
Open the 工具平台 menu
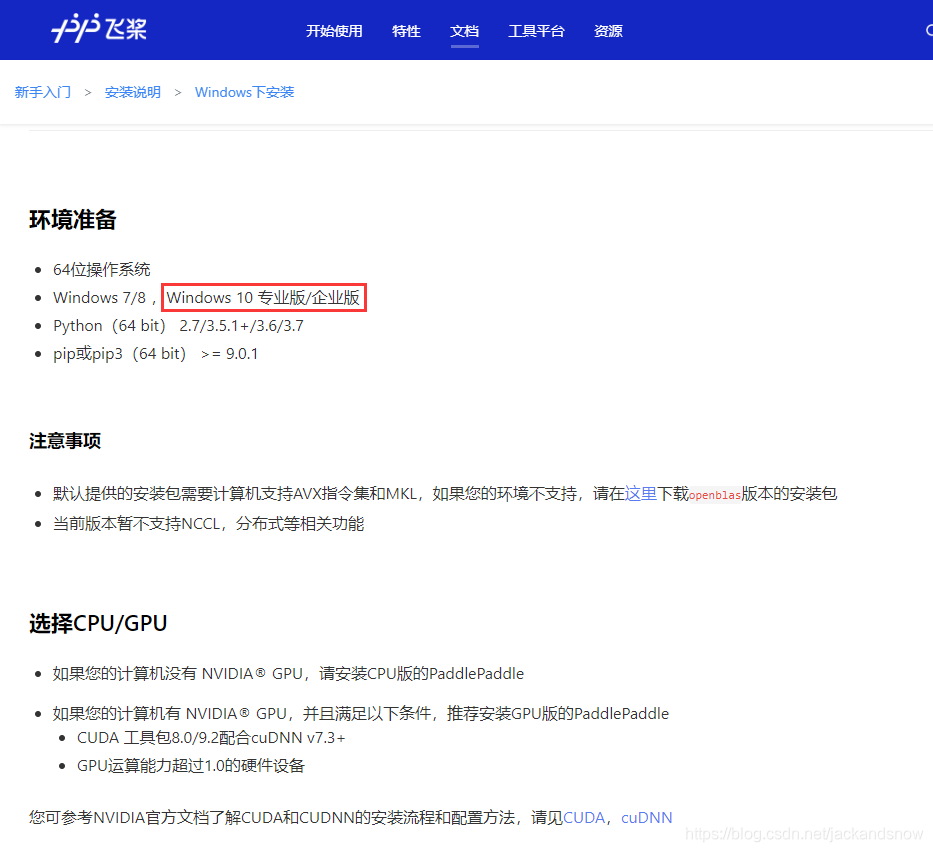point(536,31)
